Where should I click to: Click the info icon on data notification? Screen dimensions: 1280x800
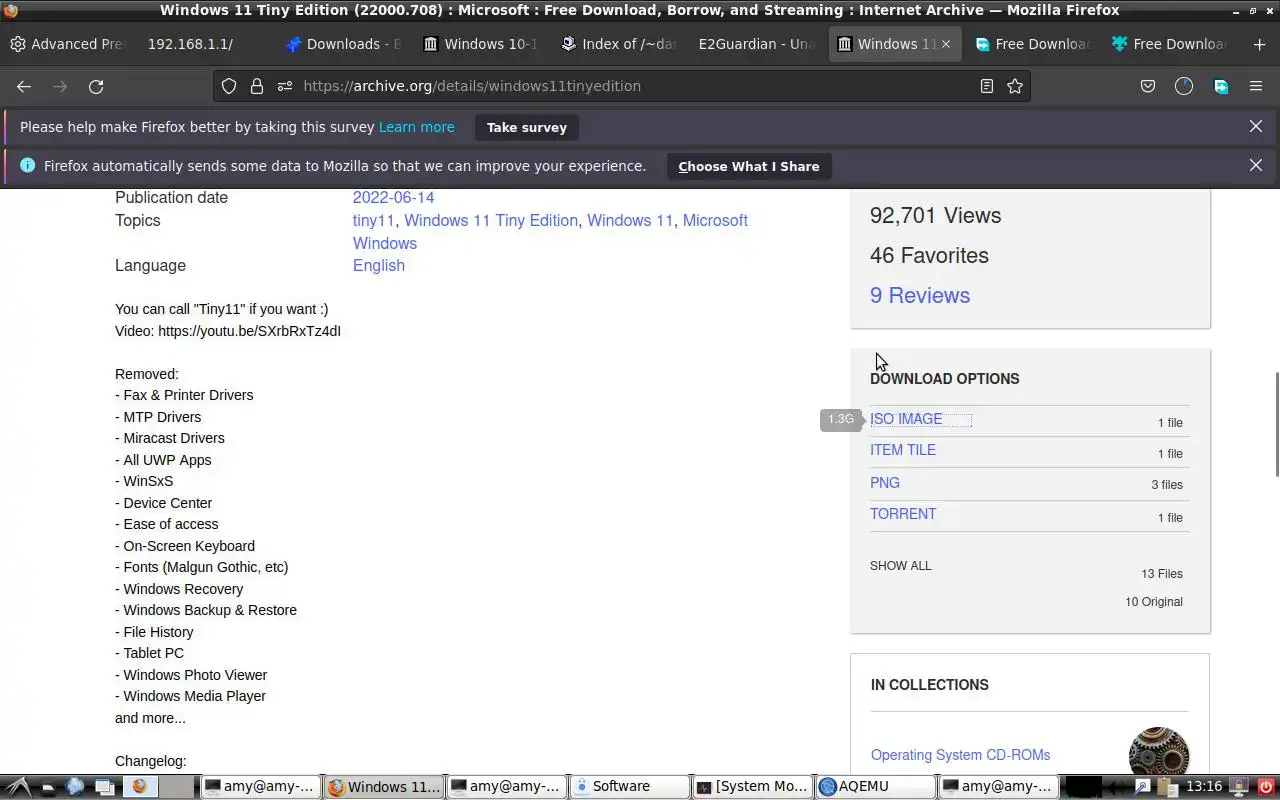[x=27, y=166]
